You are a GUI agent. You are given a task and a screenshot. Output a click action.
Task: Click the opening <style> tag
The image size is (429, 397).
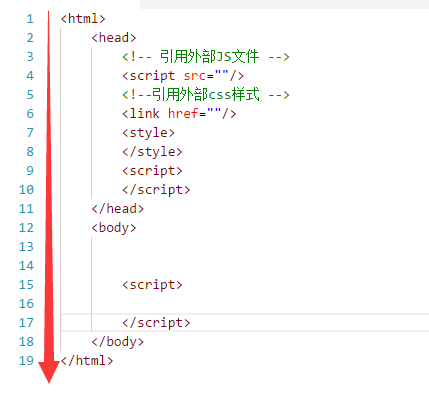pos(148,133)
